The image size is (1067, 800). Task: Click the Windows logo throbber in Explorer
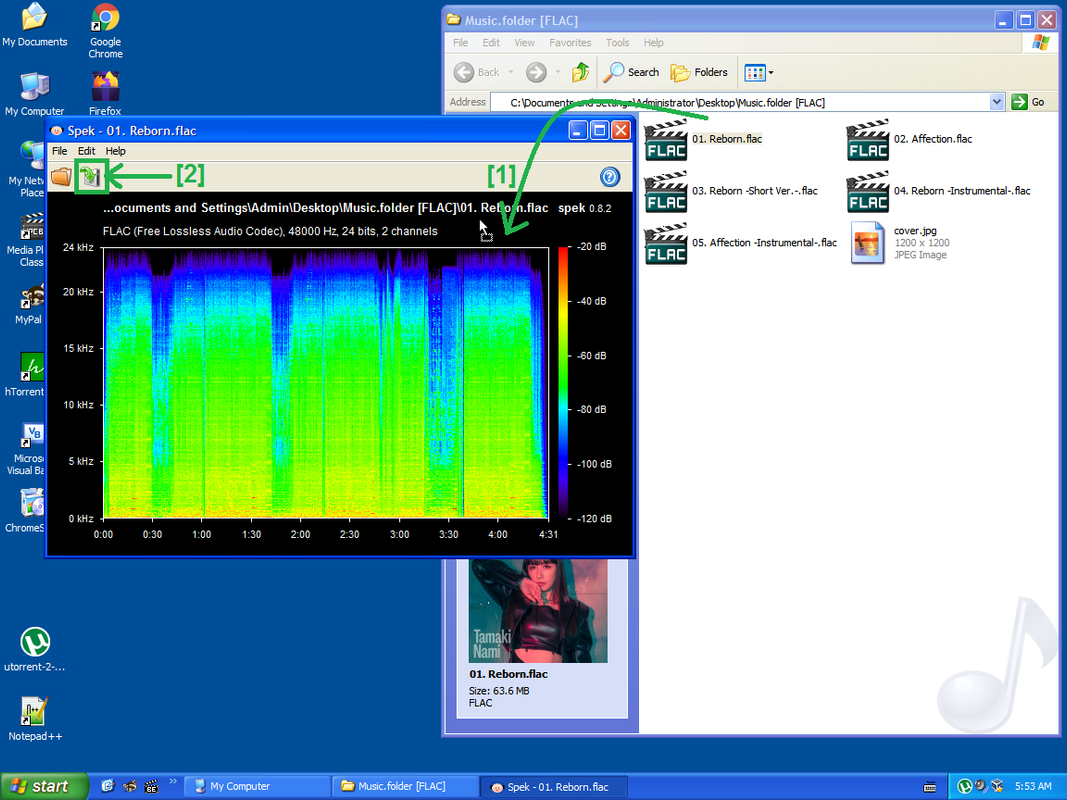coord(1040,42)
